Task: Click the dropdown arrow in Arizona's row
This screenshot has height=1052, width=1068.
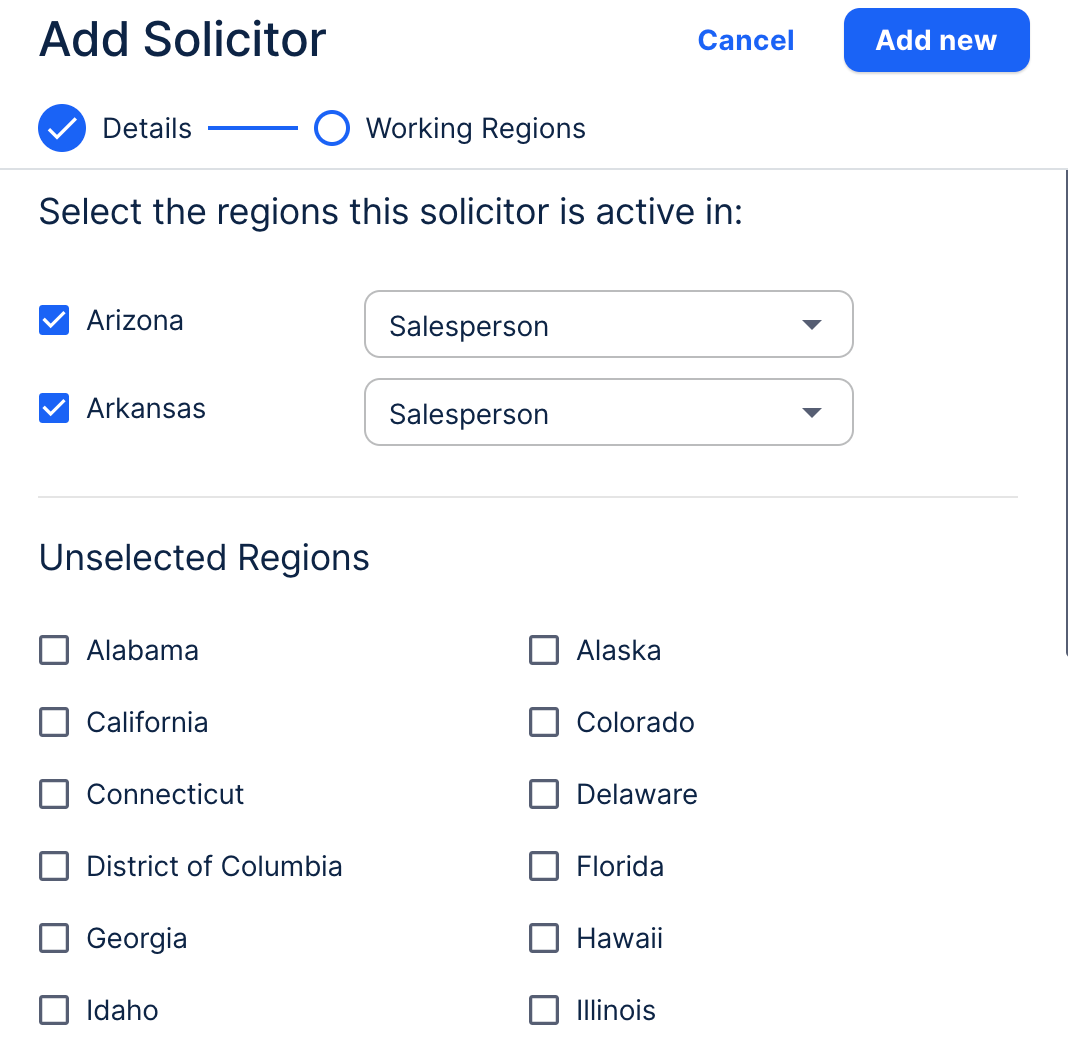Action: pyautogui.click(x=812, y=325)
